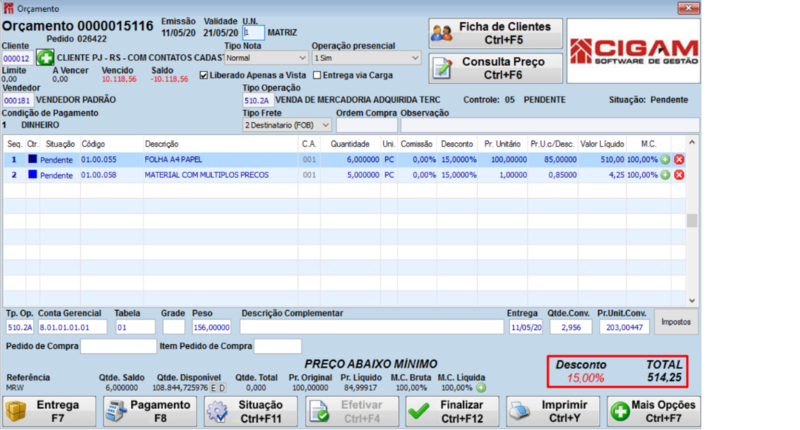Click the quantity 5,000000 cell
This screenshot has height=430, width=800.
tap(351, 175)
